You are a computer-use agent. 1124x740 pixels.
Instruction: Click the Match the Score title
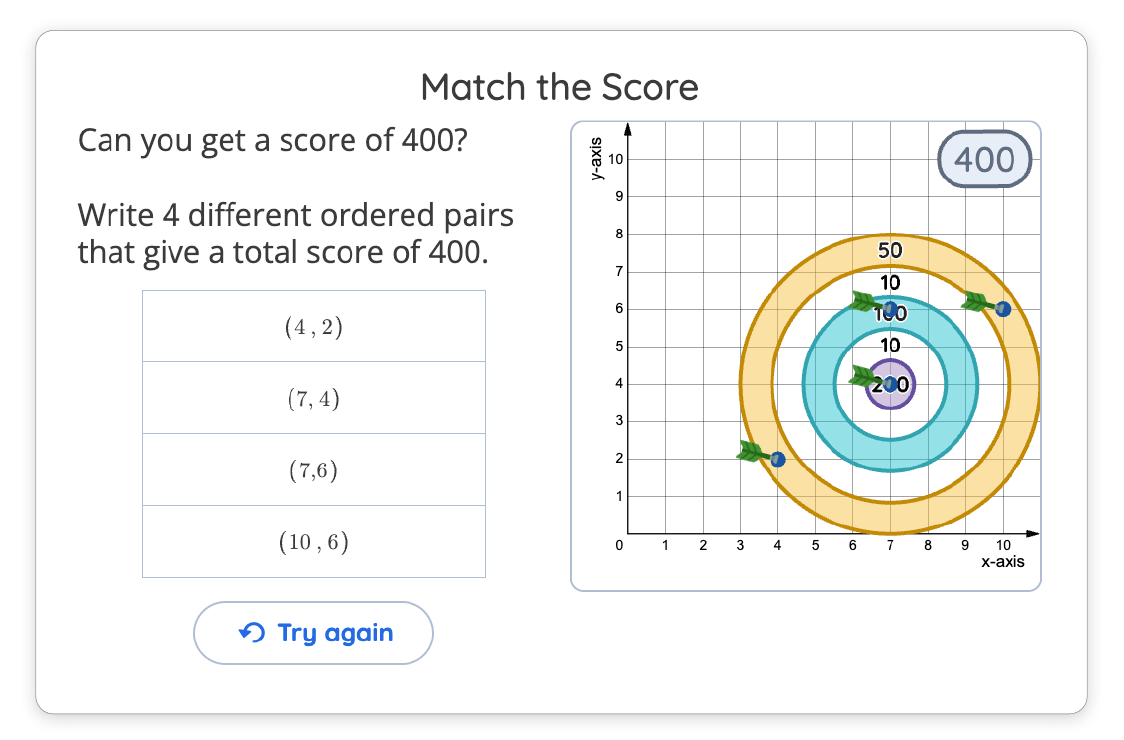click(559, 87)
